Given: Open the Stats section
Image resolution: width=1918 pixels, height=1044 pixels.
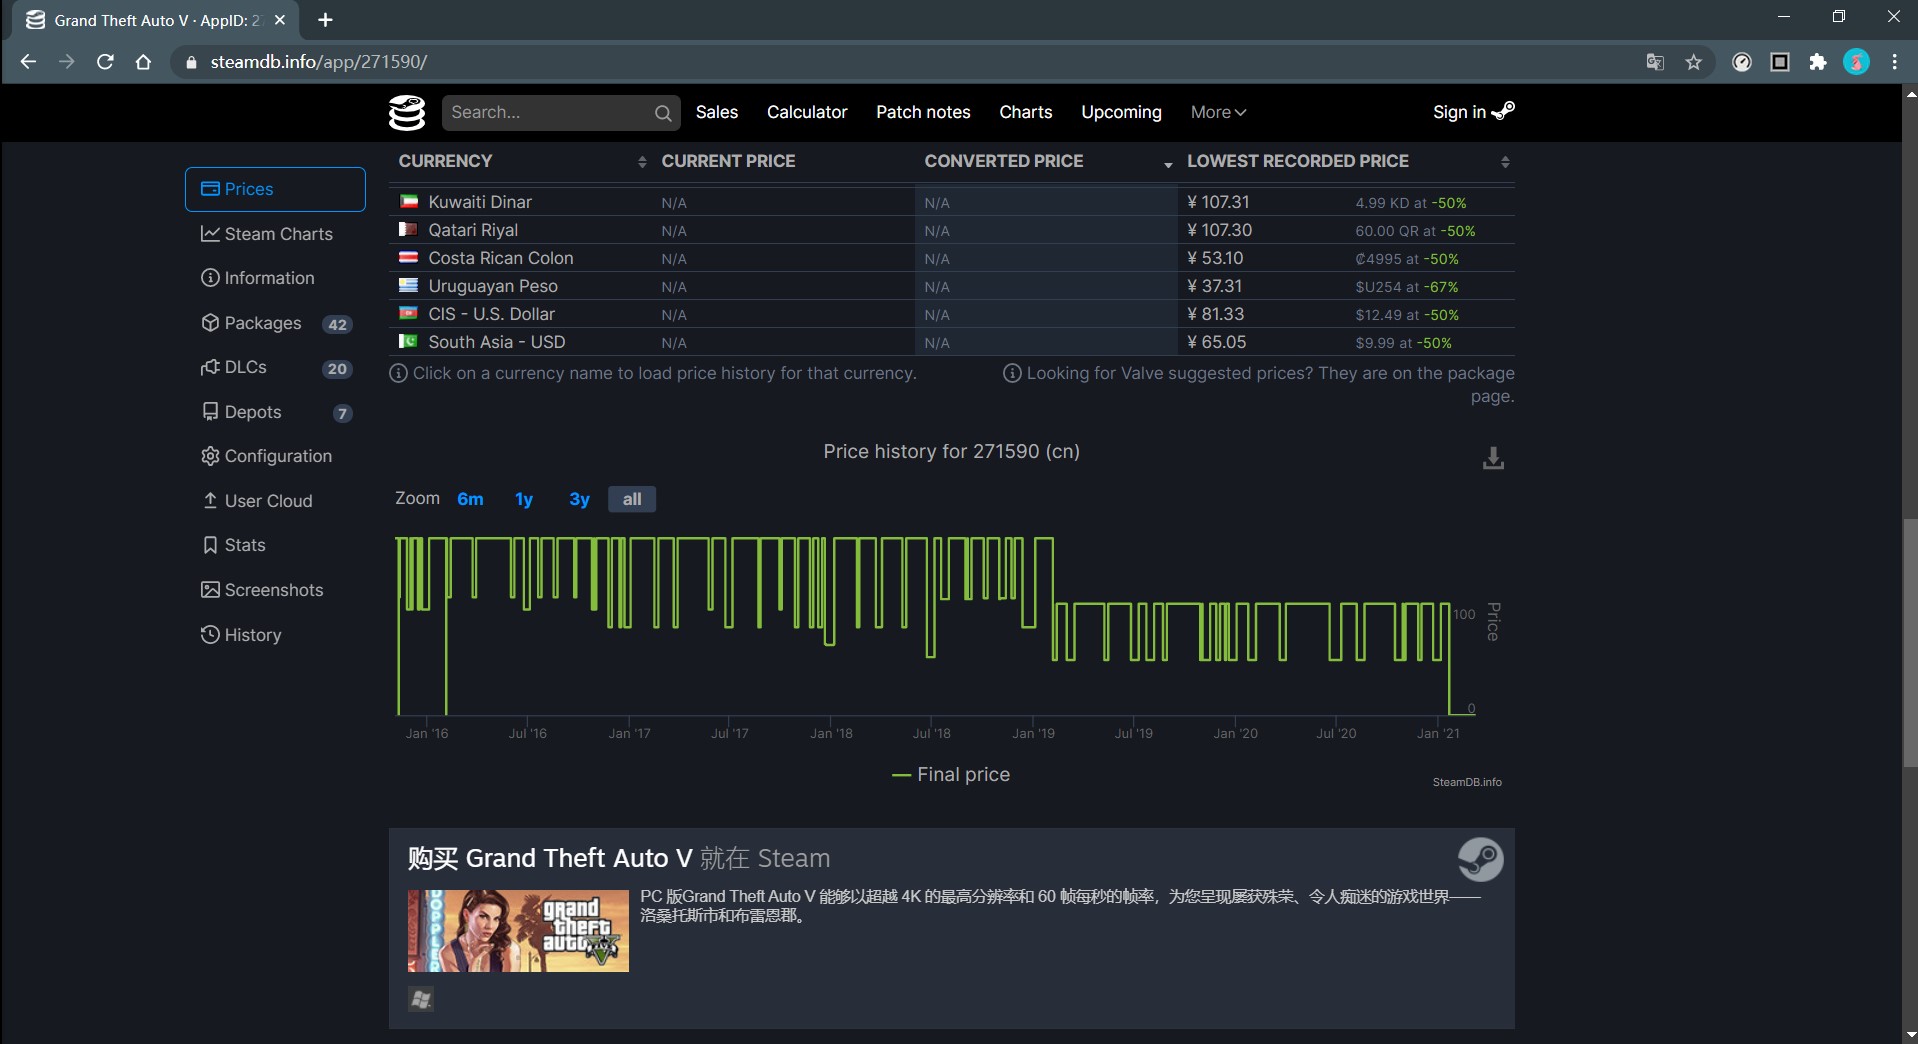Looking at the screenshot, I should 275,545.
